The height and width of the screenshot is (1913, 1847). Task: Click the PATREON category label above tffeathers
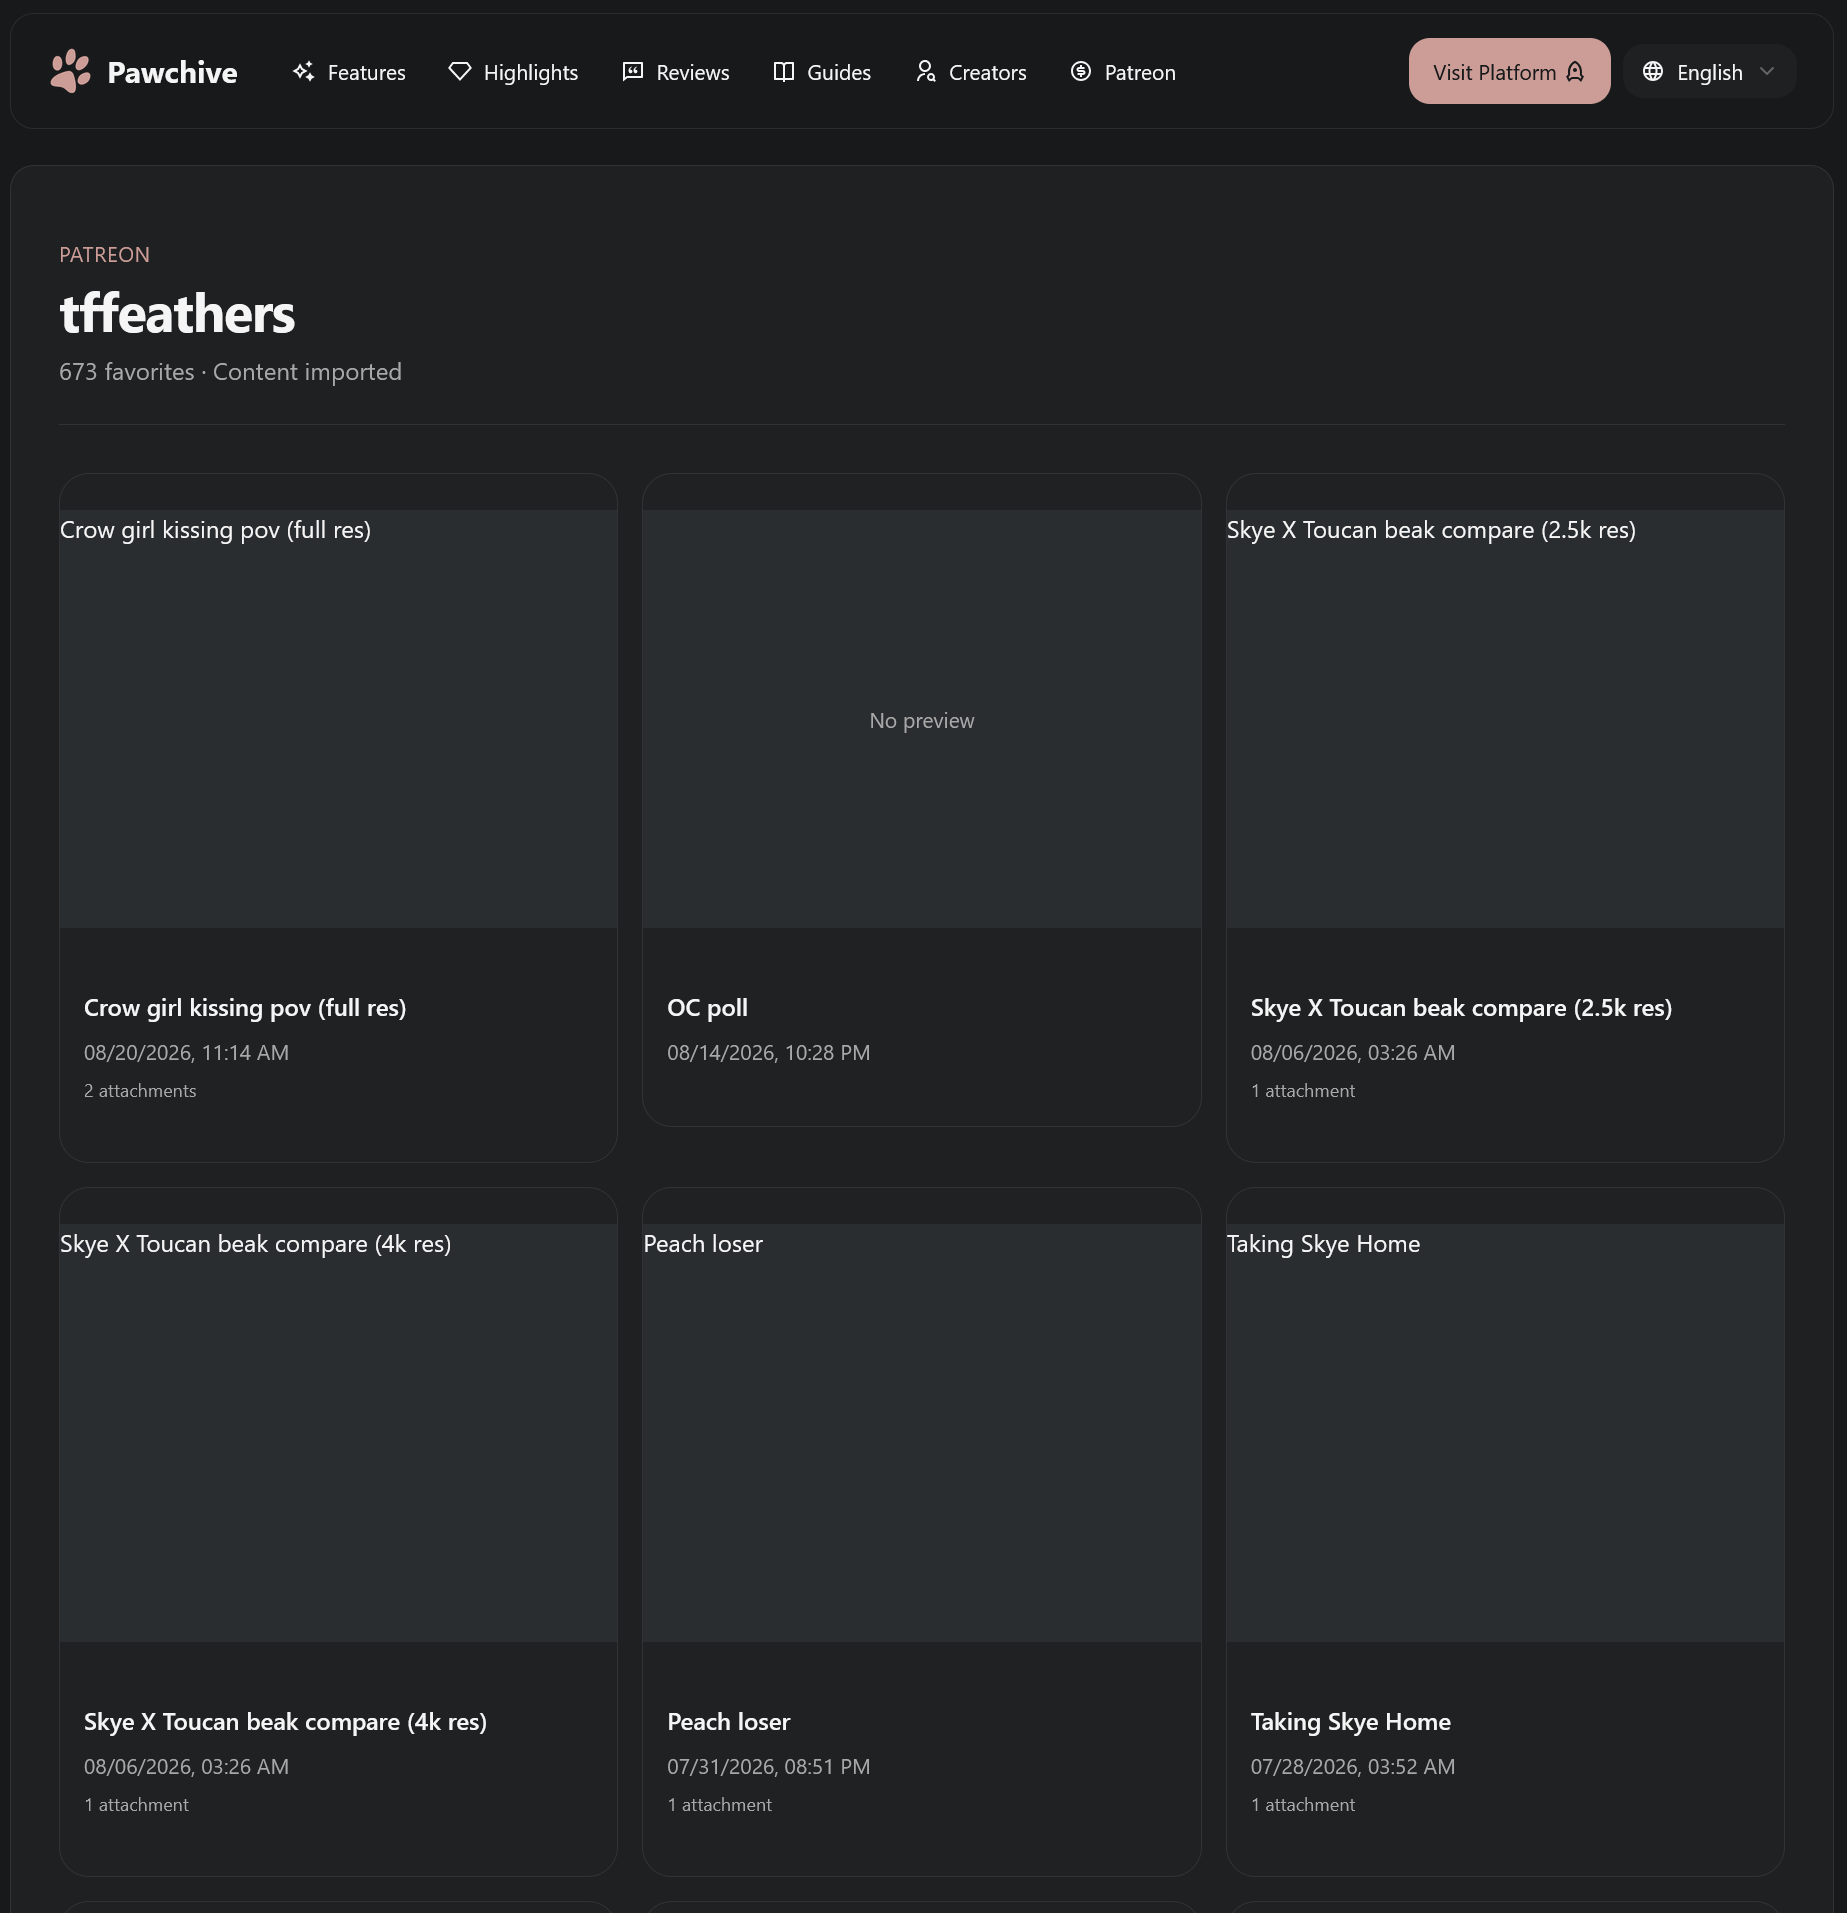click(x=104, y=255)
